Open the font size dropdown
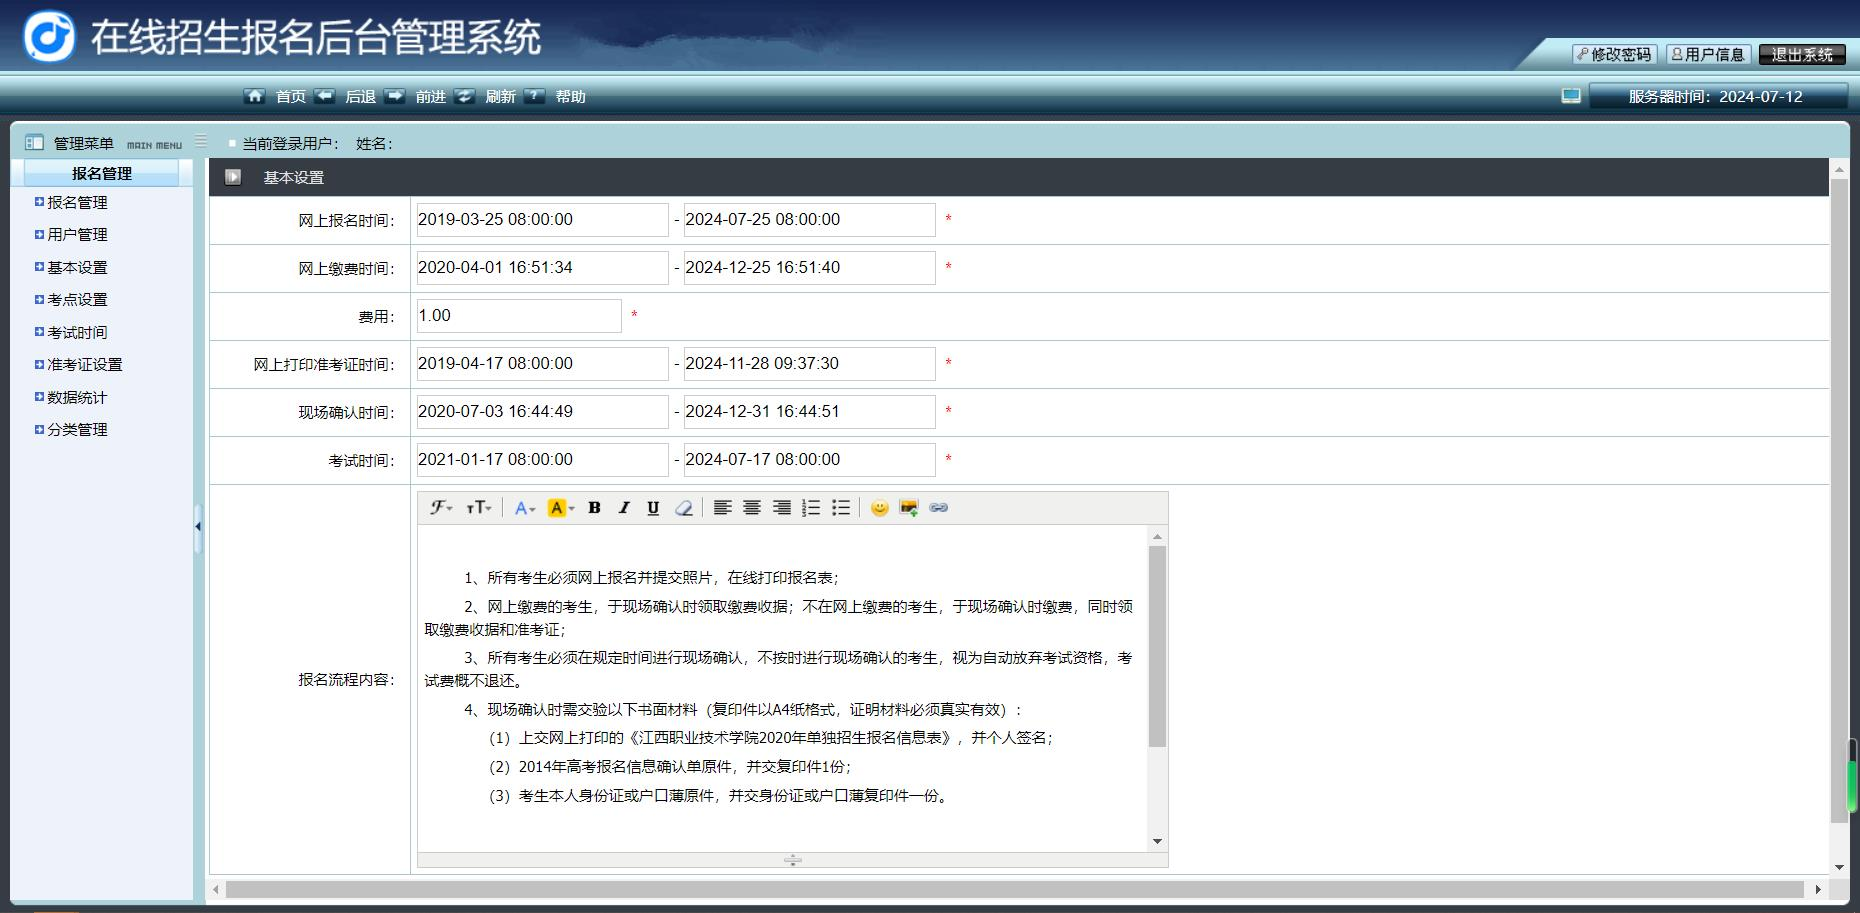Screen dimensions: 1860x913 479,508
